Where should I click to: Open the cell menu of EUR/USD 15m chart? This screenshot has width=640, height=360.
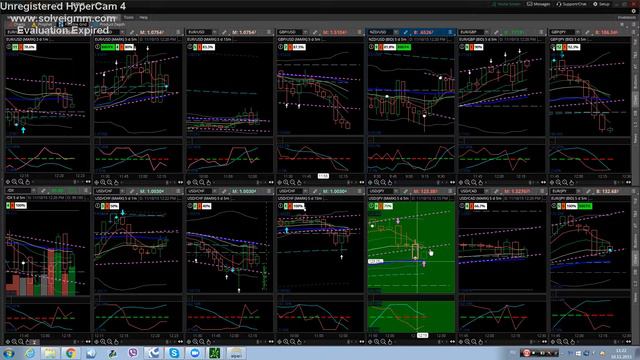(269, 32)
